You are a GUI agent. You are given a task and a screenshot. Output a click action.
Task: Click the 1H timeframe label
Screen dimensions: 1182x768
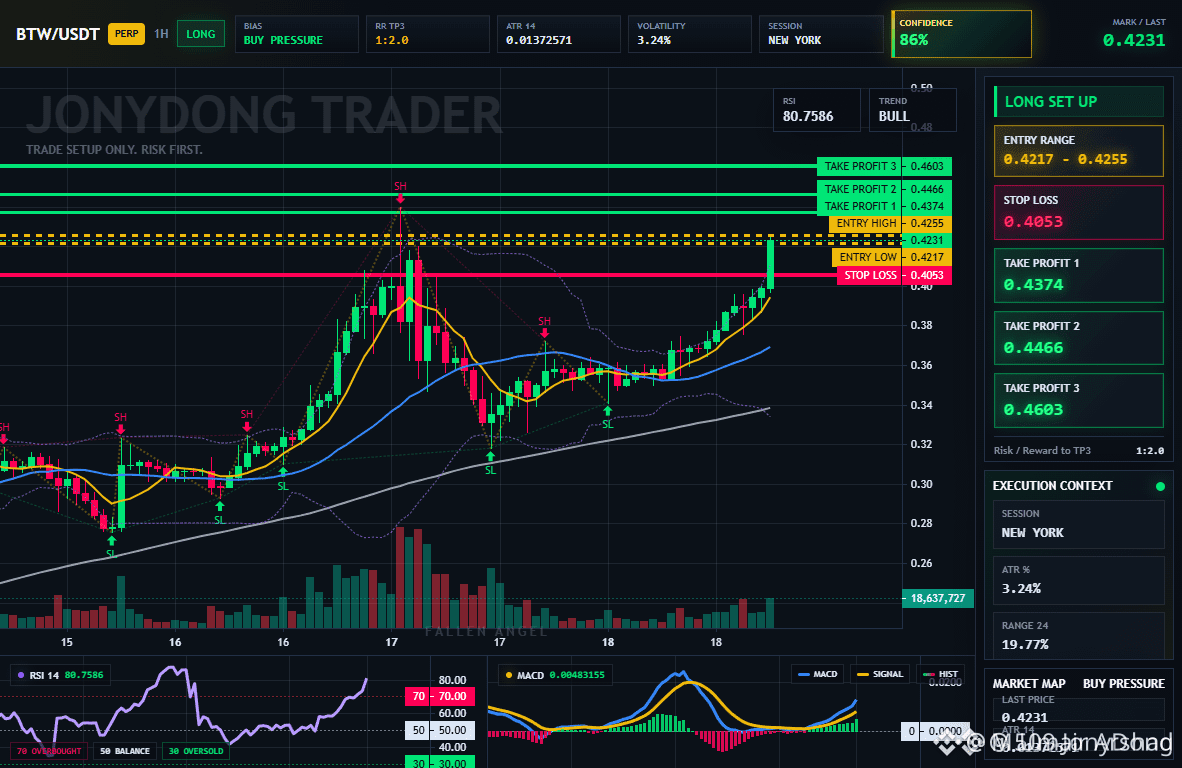[161, 34]
